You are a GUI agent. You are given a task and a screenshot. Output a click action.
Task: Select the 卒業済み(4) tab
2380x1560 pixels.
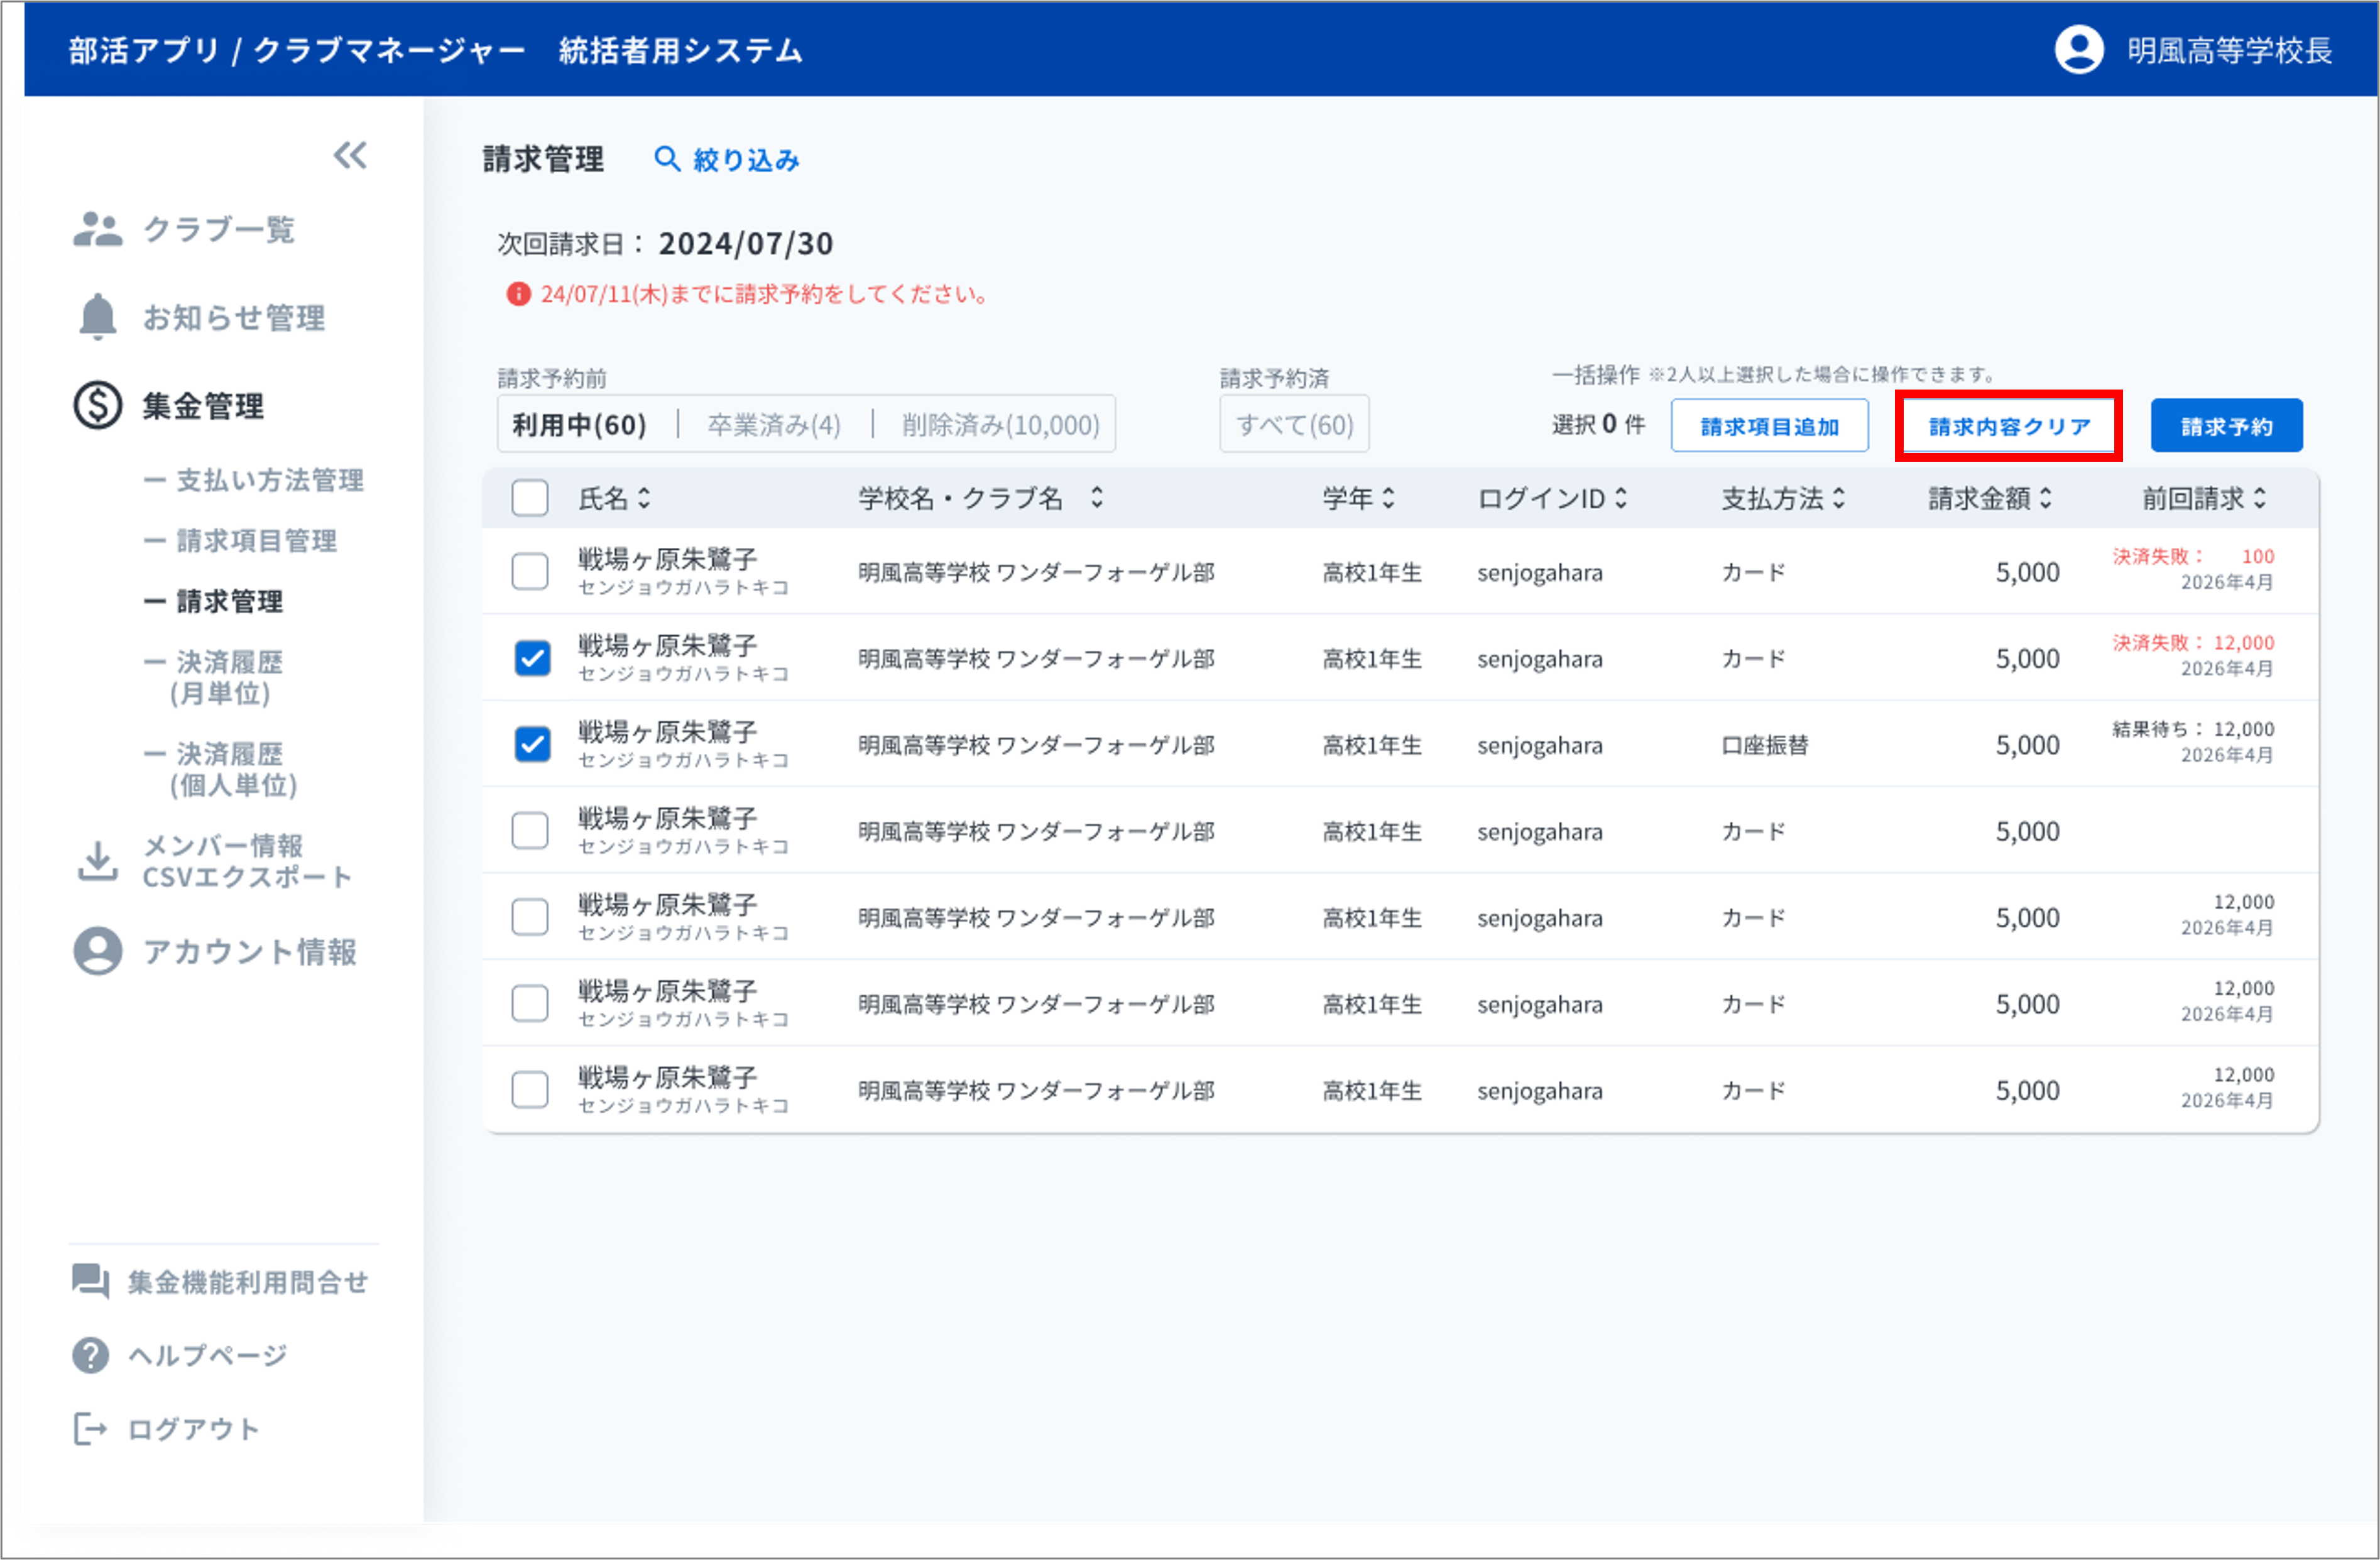click(774, 425)
